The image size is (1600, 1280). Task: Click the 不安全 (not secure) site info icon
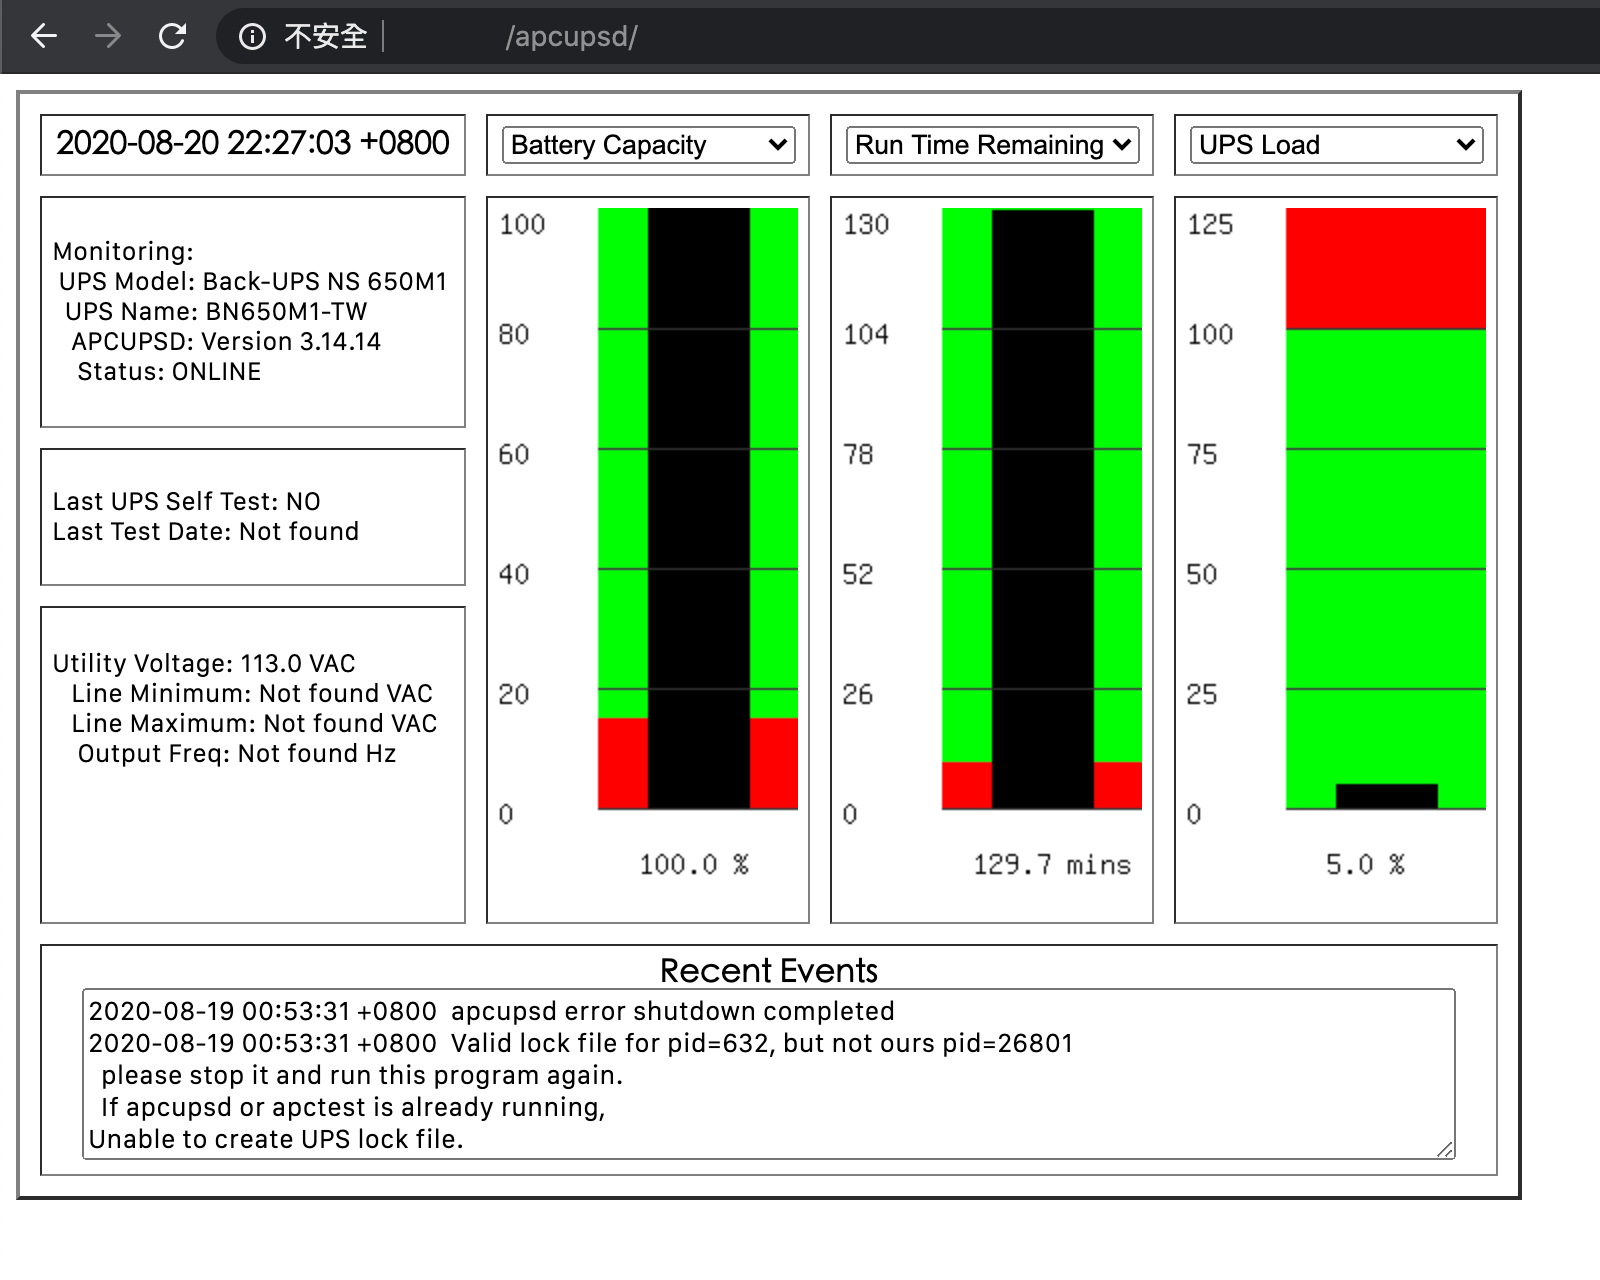pyautogui.click(x=251, y=36)
